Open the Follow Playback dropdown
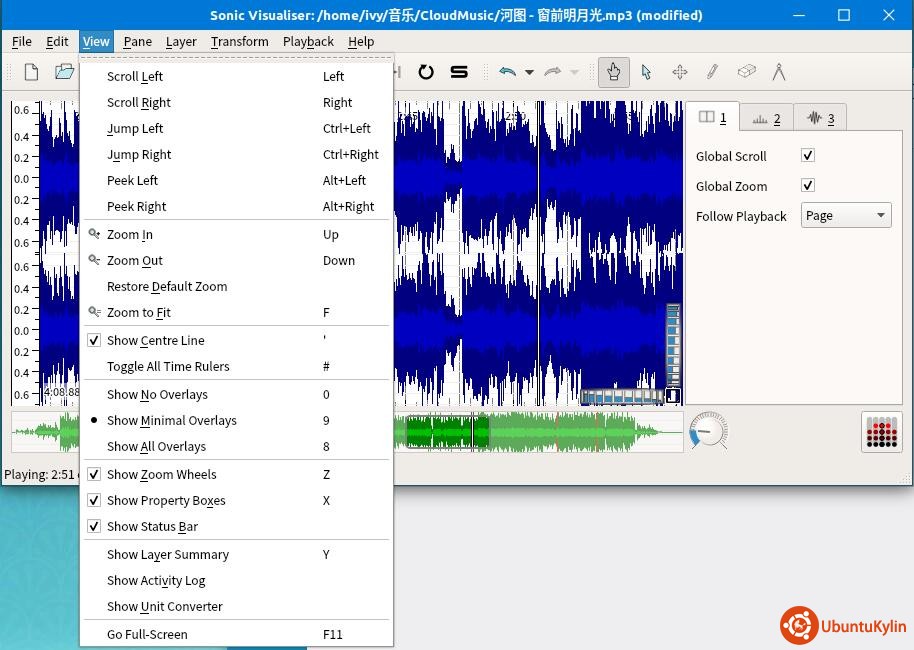 [845, 216]
